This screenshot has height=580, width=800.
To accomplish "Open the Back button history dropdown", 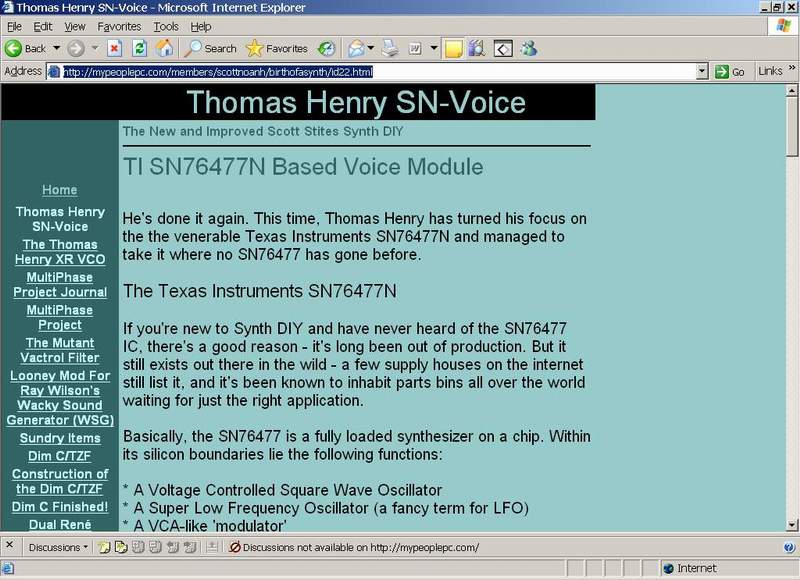I will pos(57,48).
